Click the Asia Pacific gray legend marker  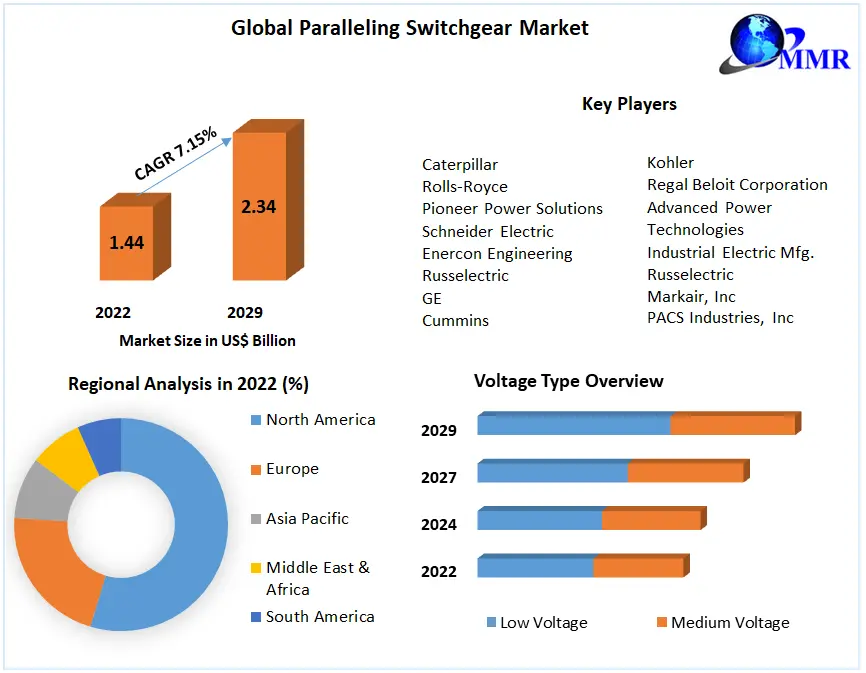[254, 519]
